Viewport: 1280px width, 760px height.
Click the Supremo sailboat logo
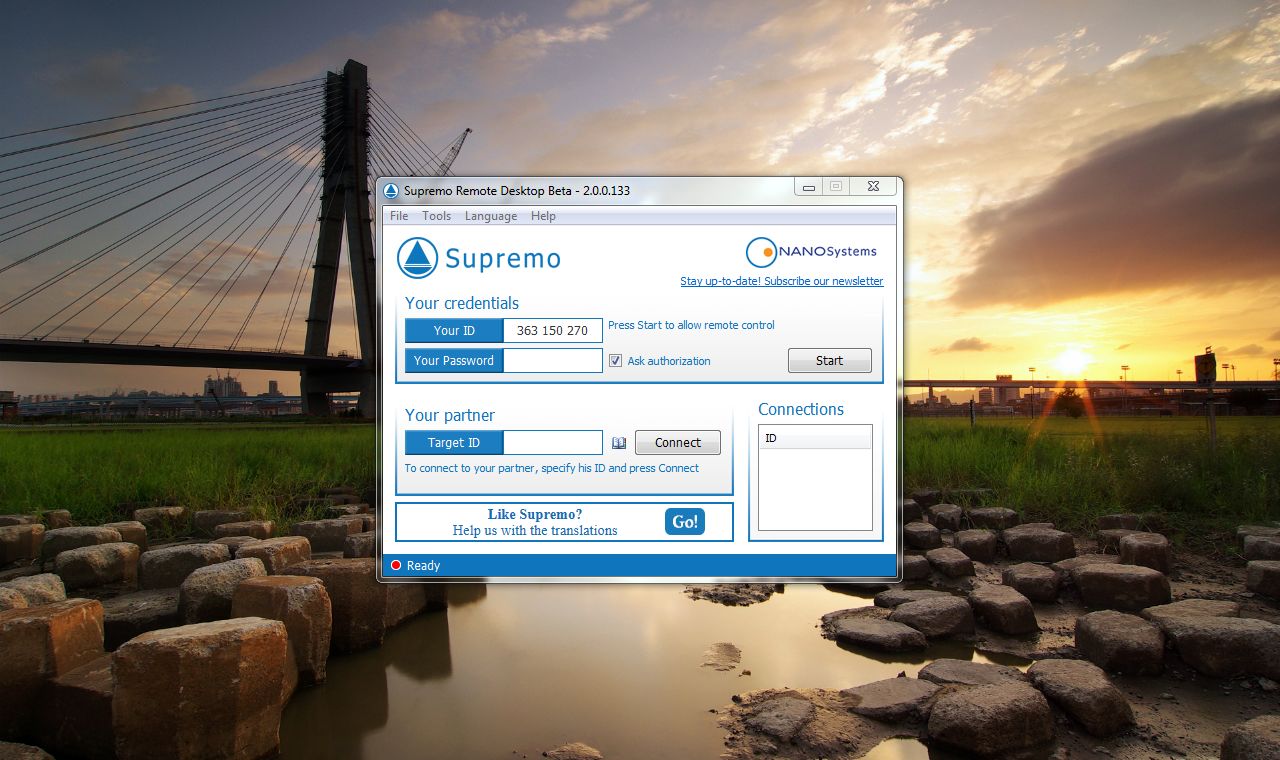click(x=418, y=258)
